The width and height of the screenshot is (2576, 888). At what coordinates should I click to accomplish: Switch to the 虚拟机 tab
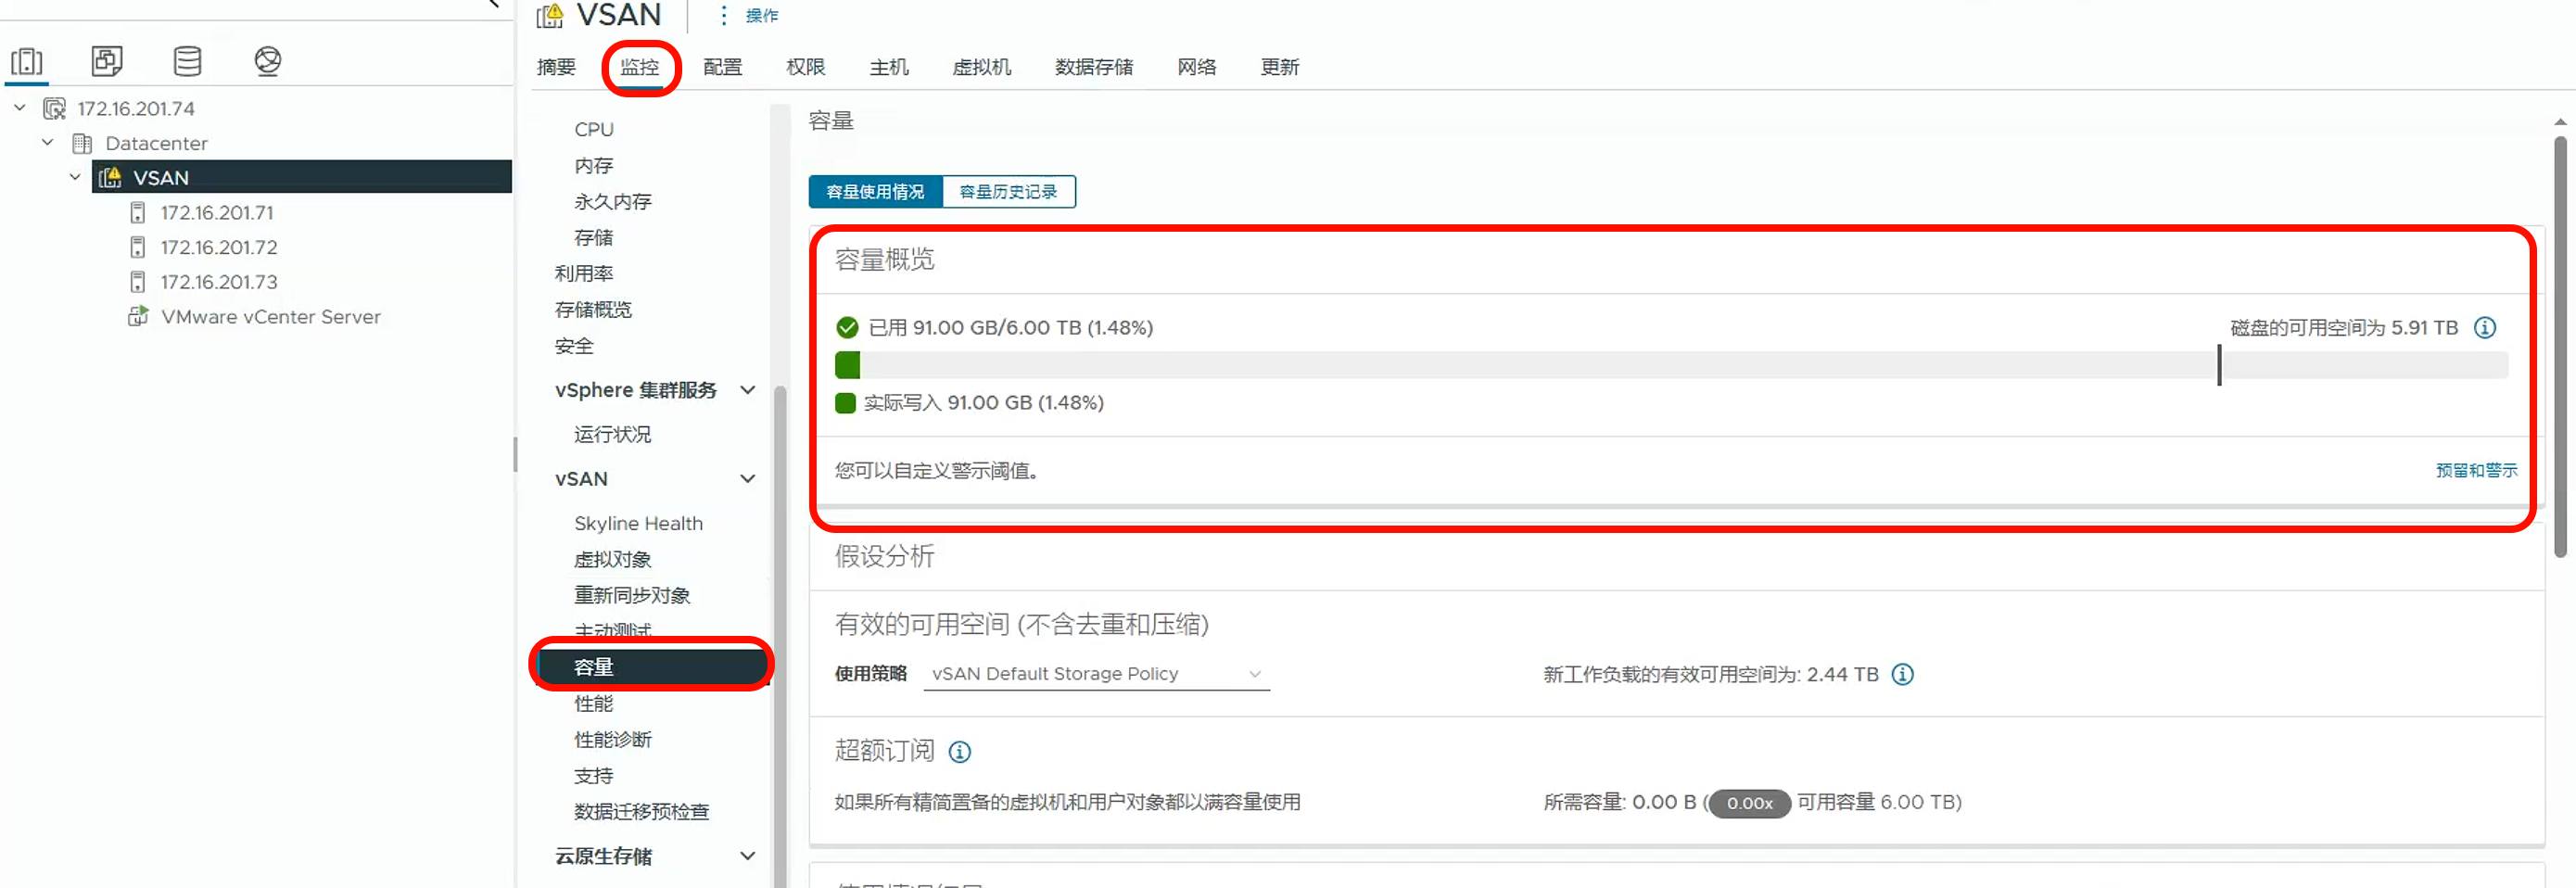click(981, 67)
